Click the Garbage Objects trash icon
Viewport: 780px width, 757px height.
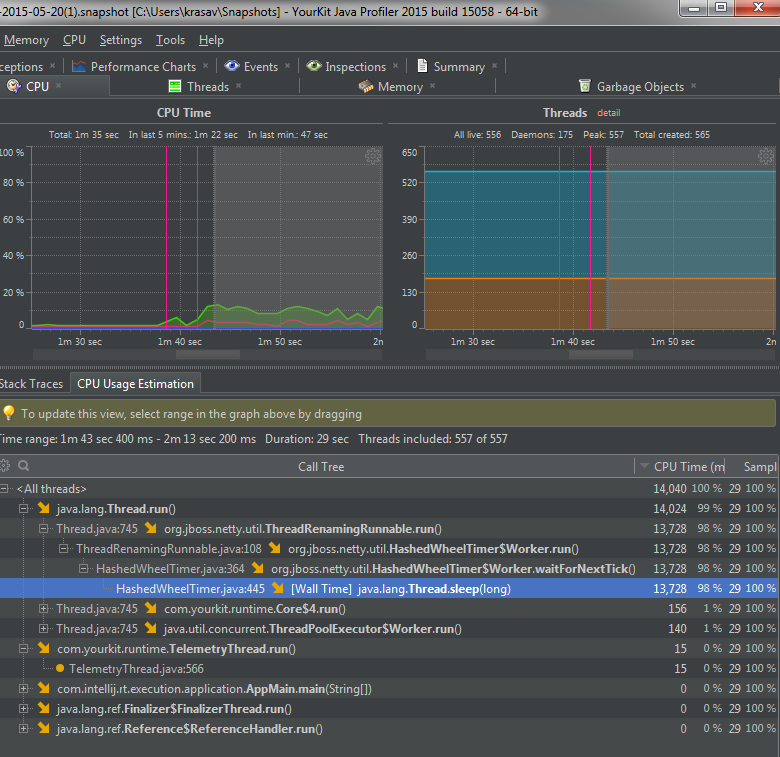(585, 86)
